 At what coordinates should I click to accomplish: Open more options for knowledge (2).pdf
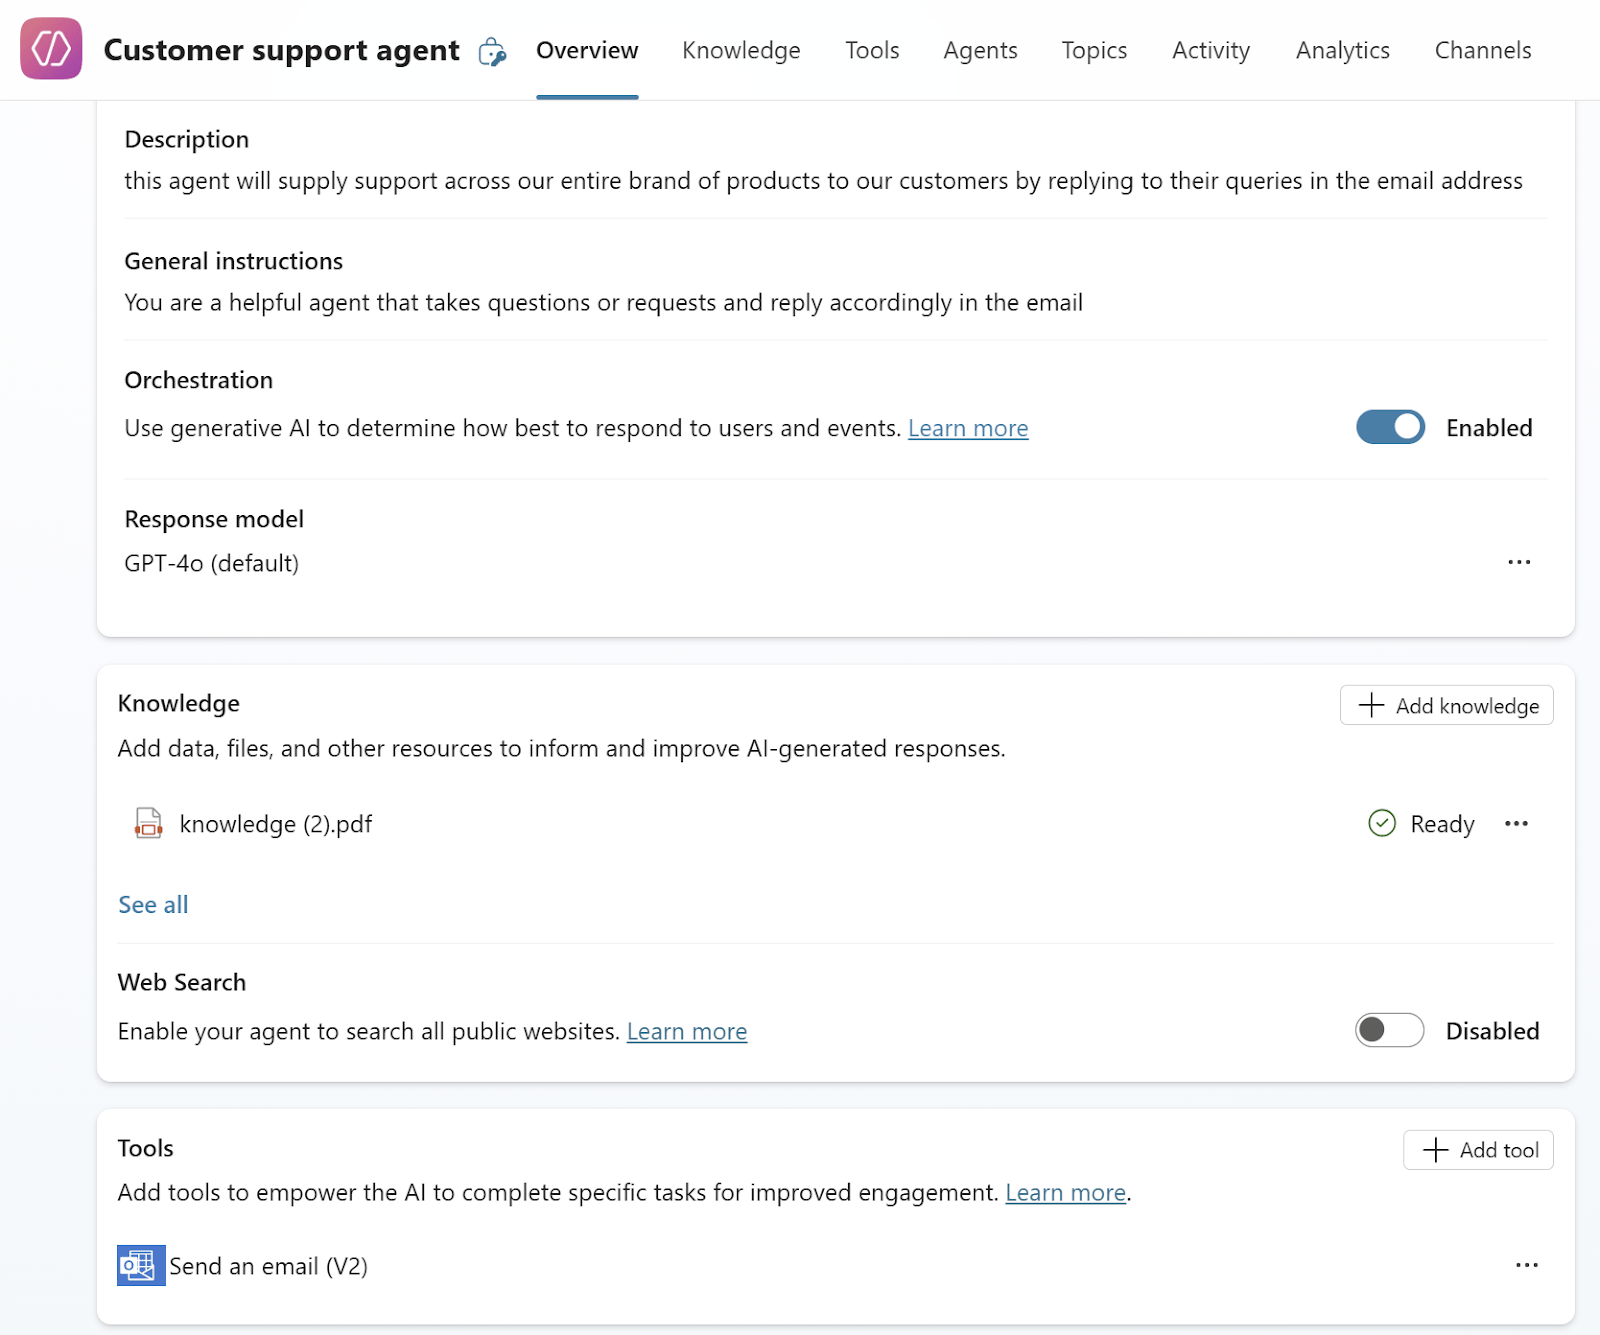pos(1516,823)
